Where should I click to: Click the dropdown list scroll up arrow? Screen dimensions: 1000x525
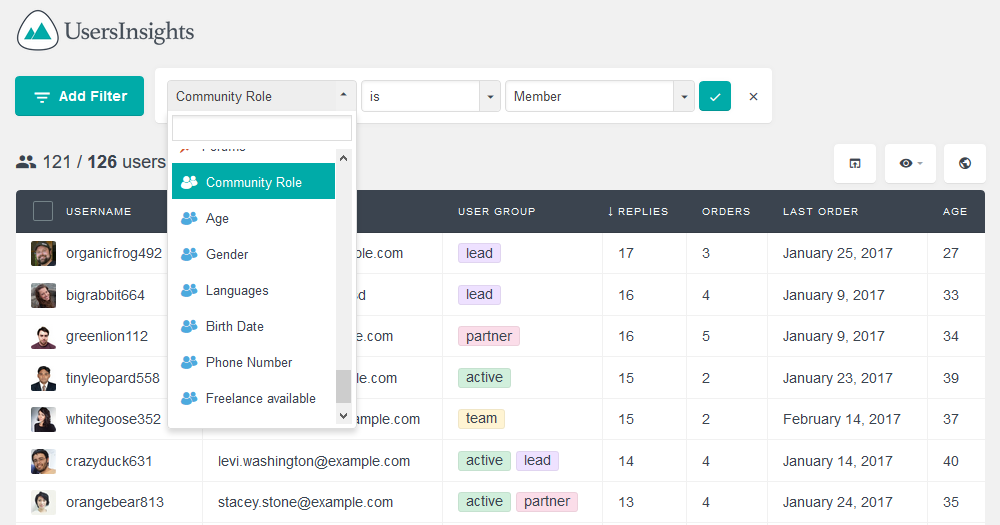pyautogui.click(x=344, y=158)
